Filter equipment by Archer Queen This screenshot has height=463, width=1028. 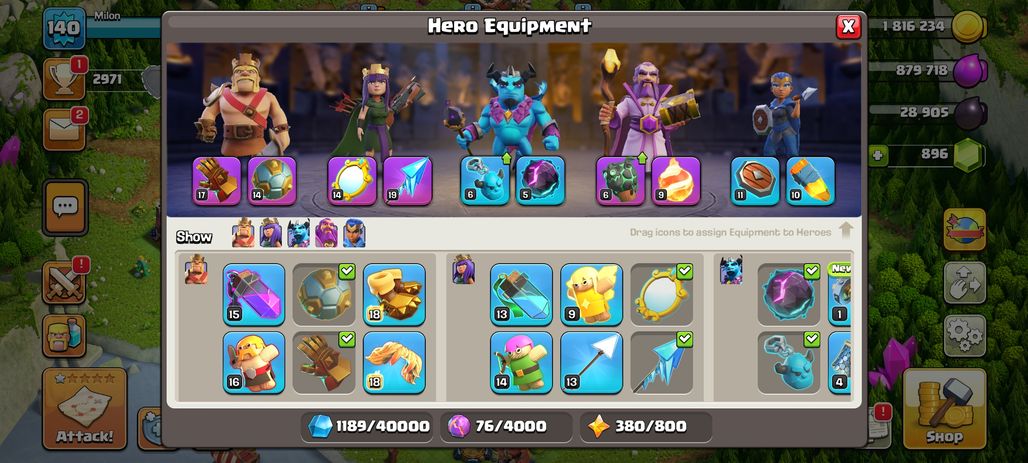[x=271, y=233]
